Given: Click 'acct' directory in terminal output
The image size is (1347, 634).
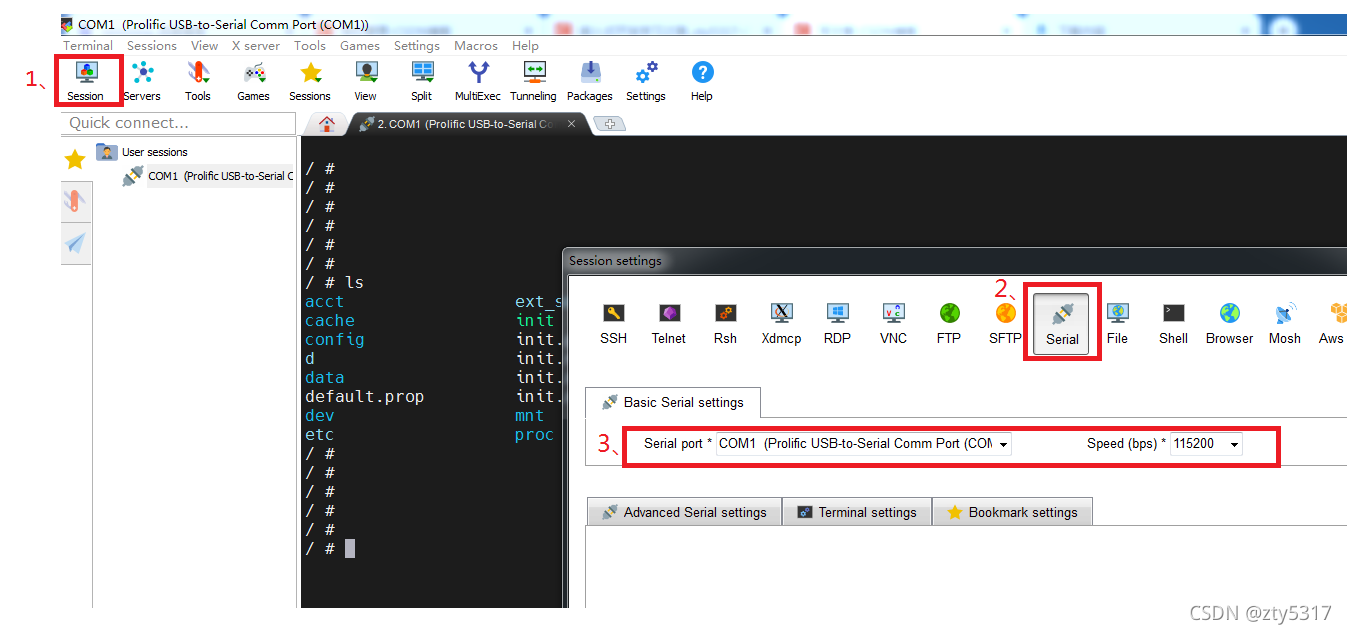Looking at the screenshot, I should pyautogui.click(x=325, y=301).
